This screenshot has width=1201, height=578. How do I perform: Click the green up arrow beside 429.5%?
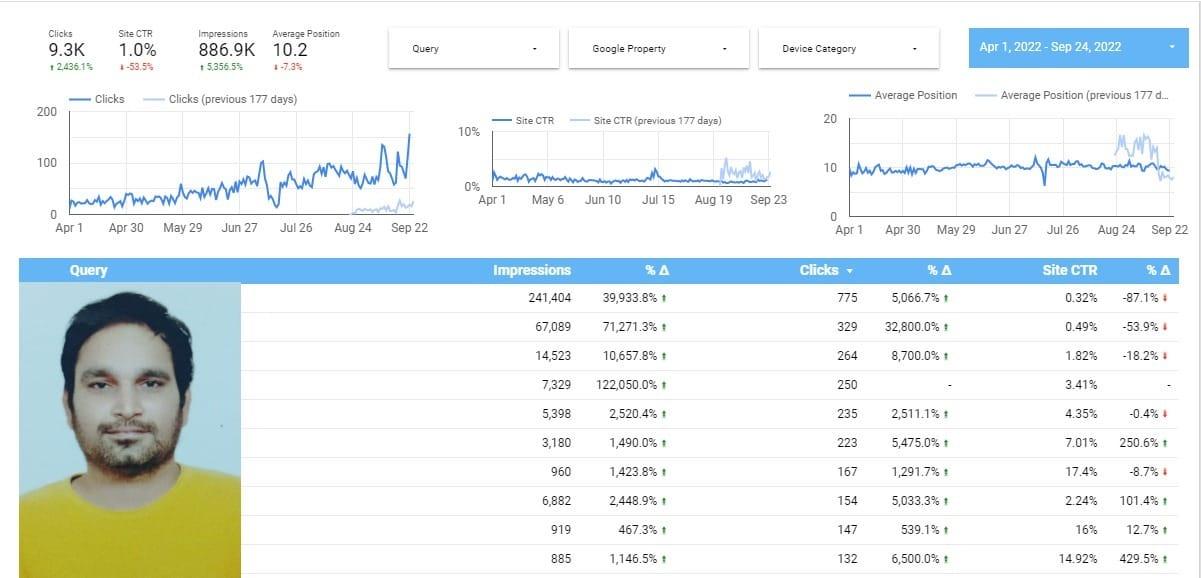pyautogui.click(x=1165, y=559)
